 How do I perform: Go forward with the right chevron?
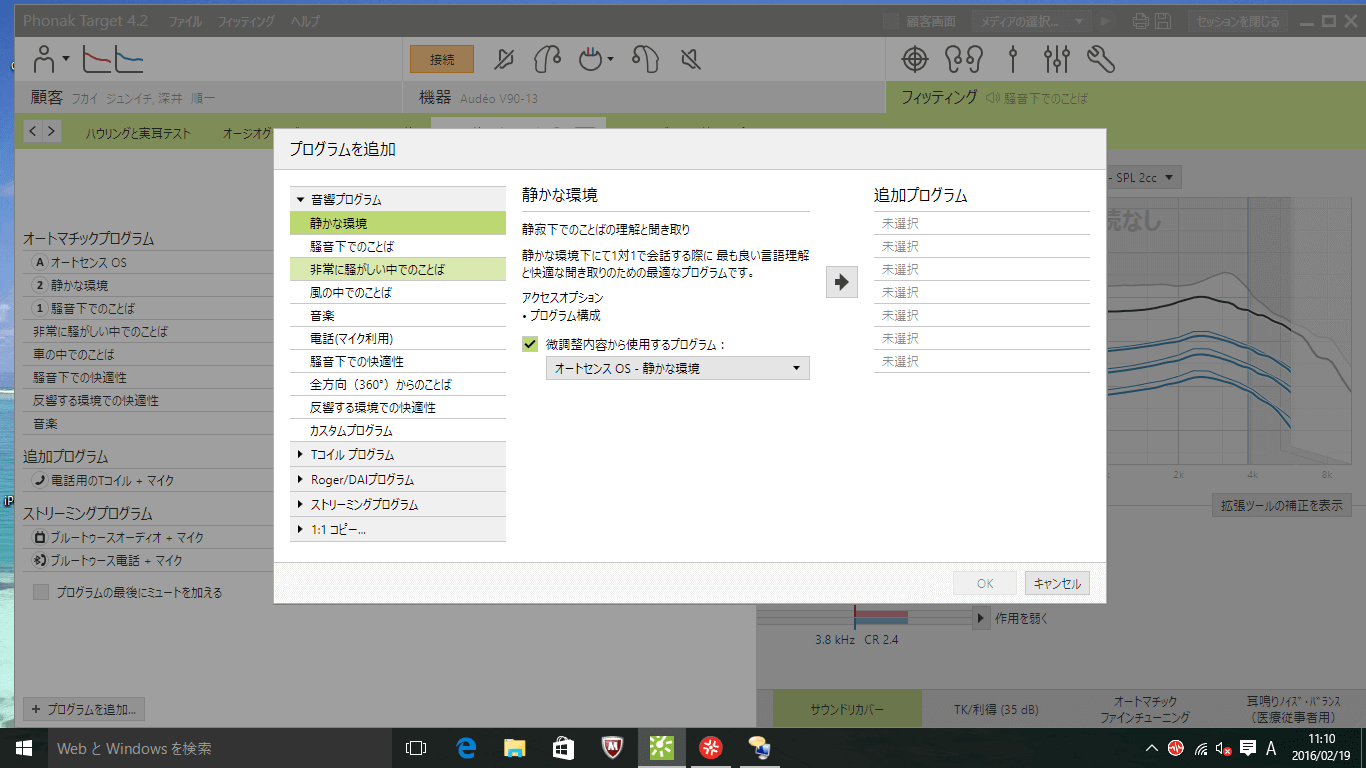pos(51,131)
